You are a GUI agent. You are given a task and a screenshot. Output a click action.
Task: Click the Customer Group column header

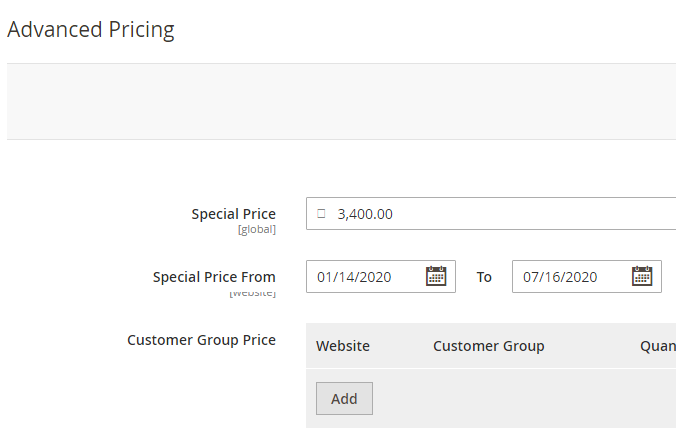488,346
